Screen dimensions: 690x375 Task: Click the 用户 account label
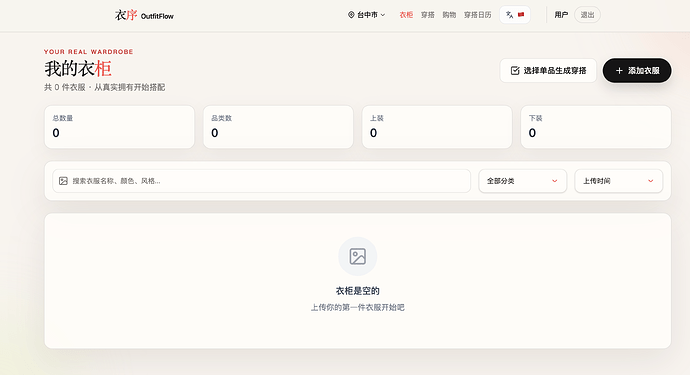click(561, 15)
